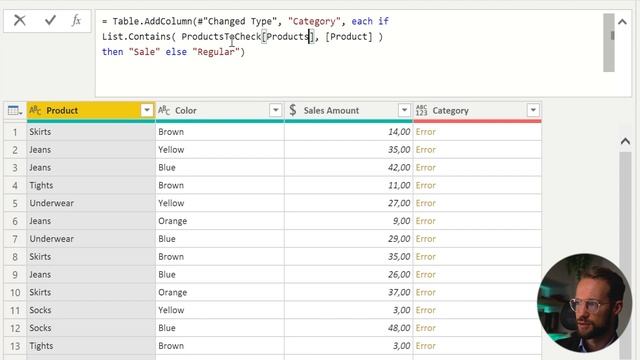Click Error in row 5 Category
This screenshot has width=640, height=360.
coord(426,203)
